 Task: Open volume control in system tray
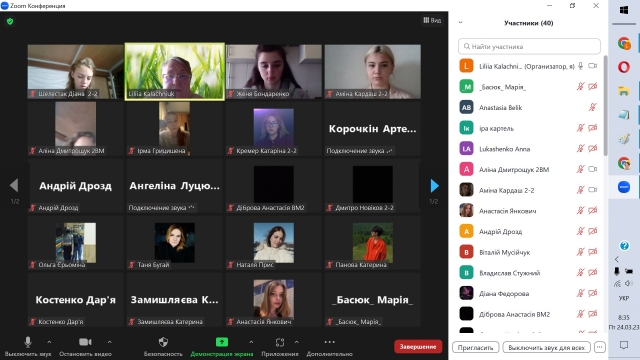click(629, 283)
